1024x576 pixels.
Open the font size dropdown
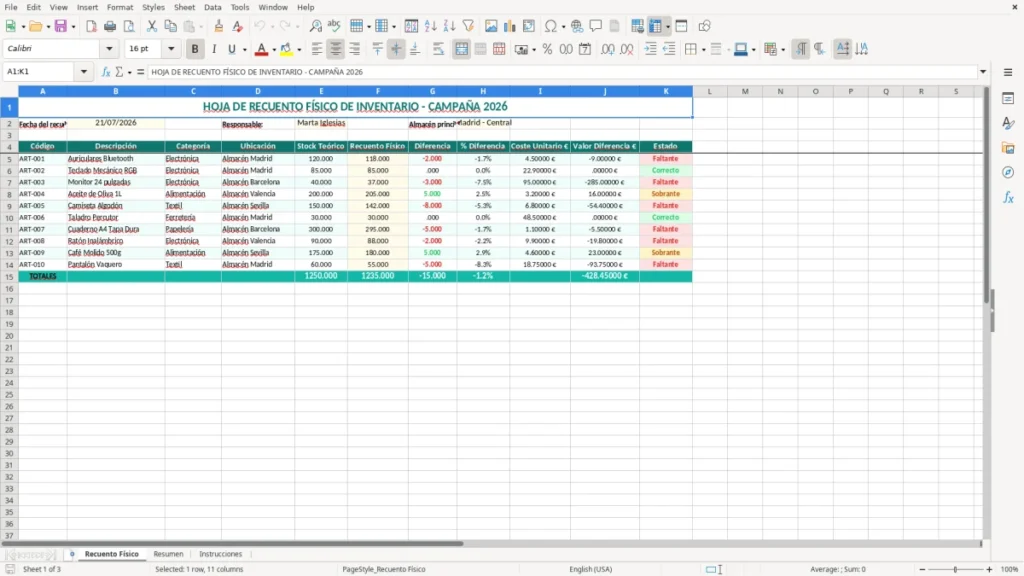pos(171,48)
